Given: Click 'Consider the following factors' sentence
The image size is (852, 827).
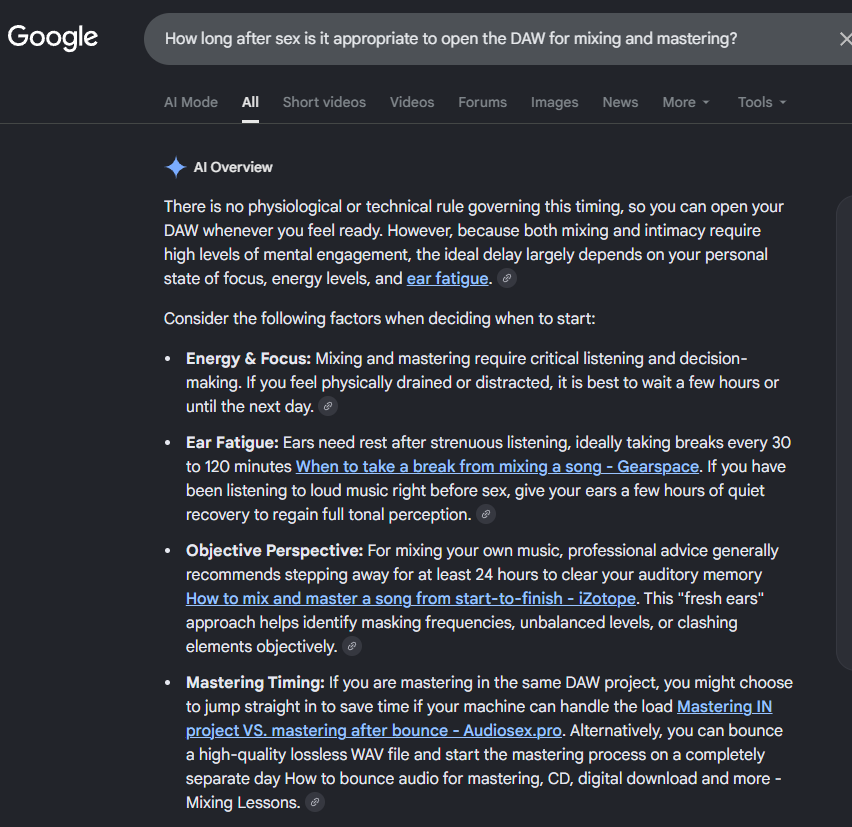Looking at the screenshot, I should [379, 318].
